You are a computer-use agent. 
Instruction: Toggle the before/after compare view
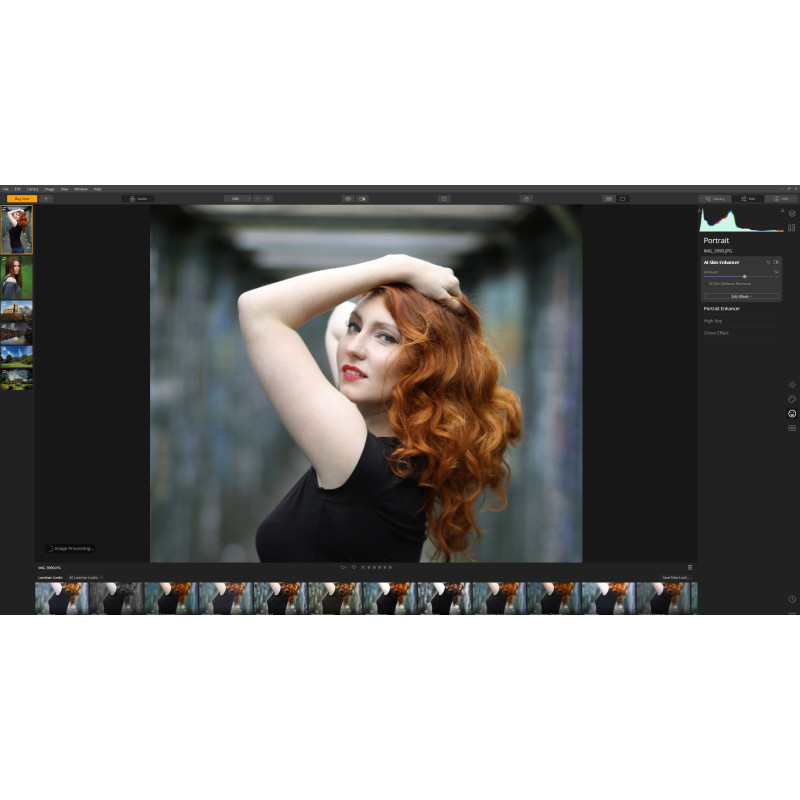pos(362,199)
